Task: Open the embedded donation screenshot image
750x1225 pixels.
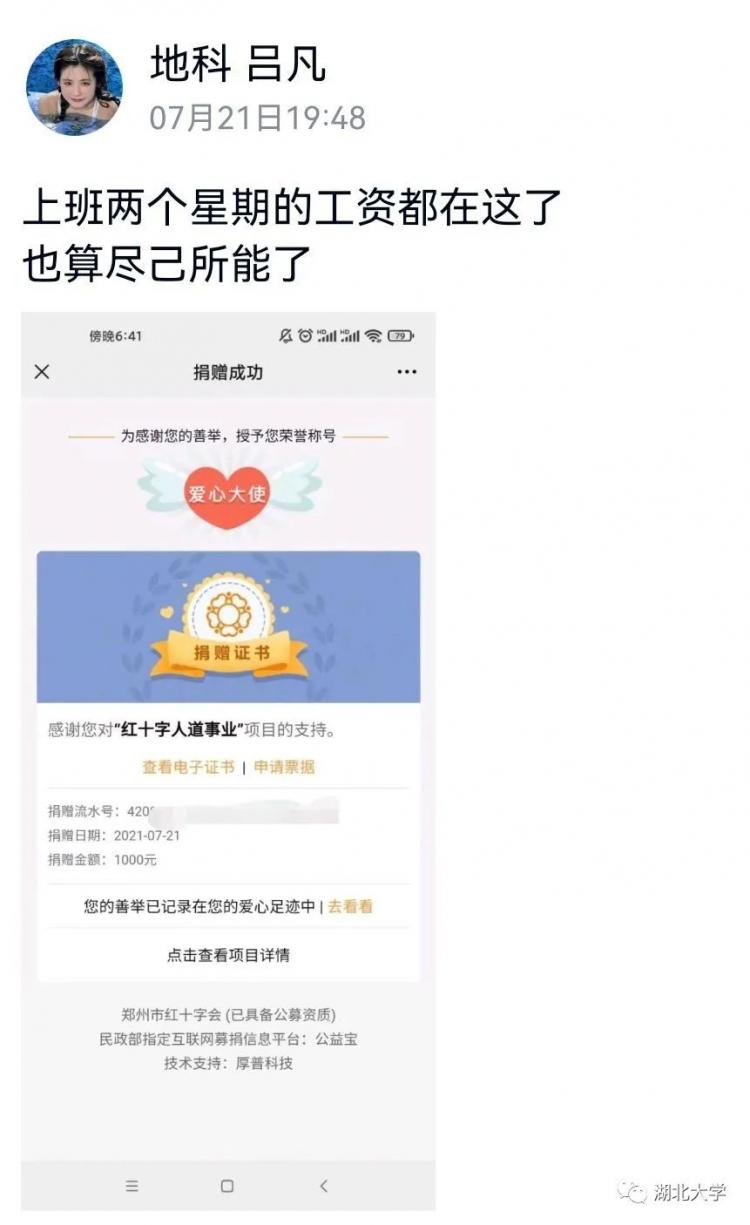Action: [x=228, y=762]
